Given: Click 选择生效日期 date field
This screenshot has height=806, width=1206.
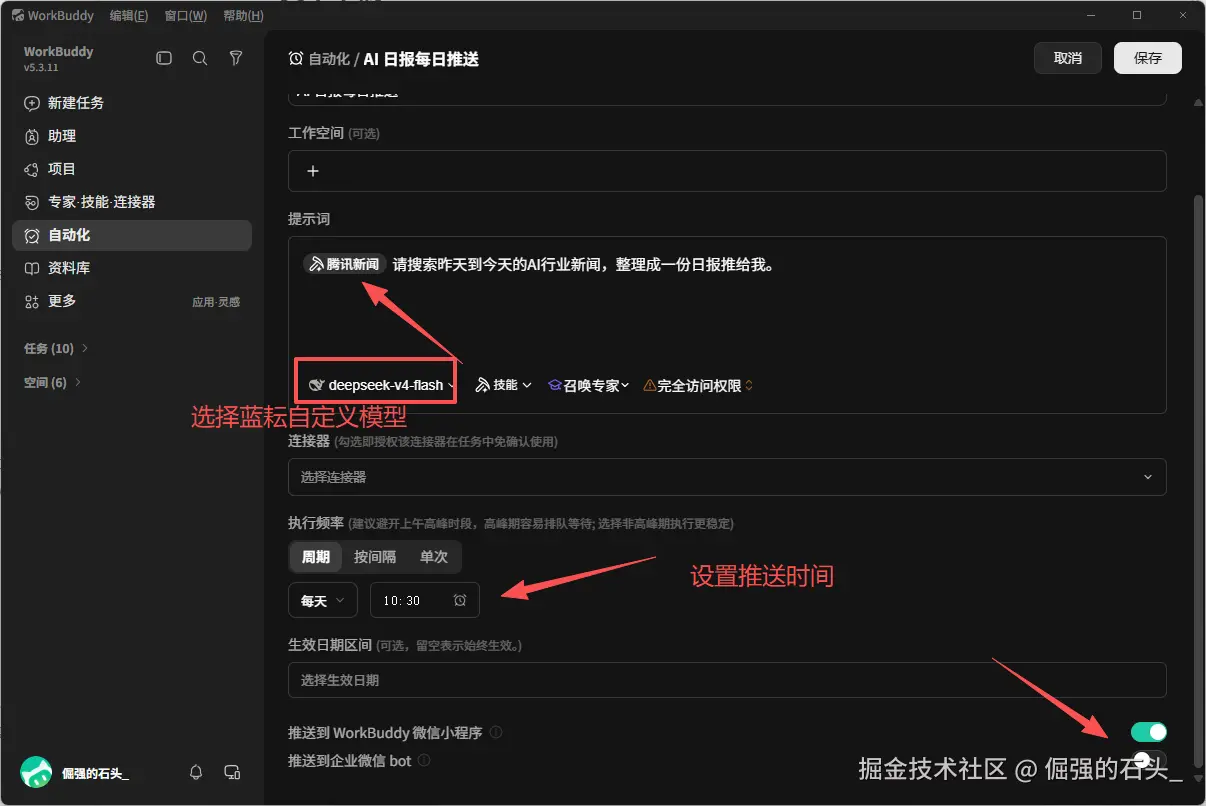Looking at the screenshot, I should tap(727, 680).
